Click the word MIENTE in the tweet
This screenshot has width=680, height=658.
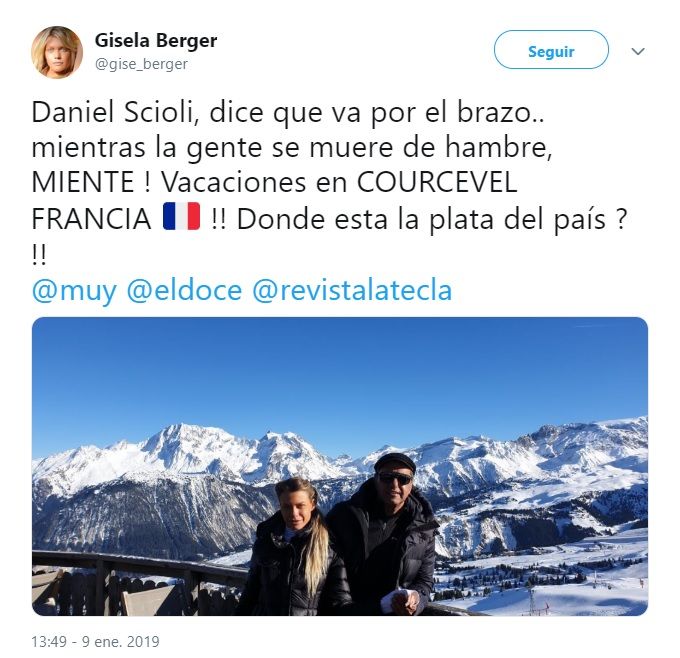coord(83,182)
